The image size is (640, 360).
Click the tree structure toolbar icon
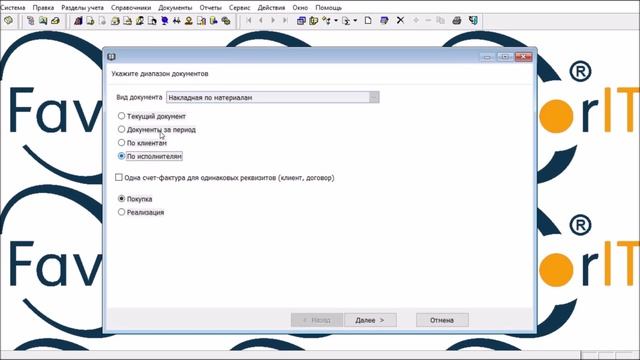point(327,20)
